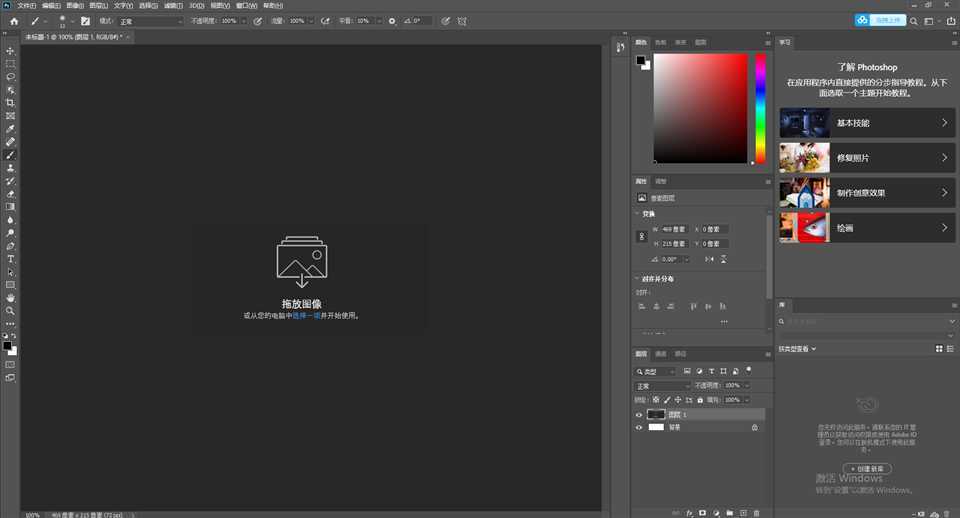The image size is (960, 518).
Task: Select the Zoom tool
Action: (10, 311)
